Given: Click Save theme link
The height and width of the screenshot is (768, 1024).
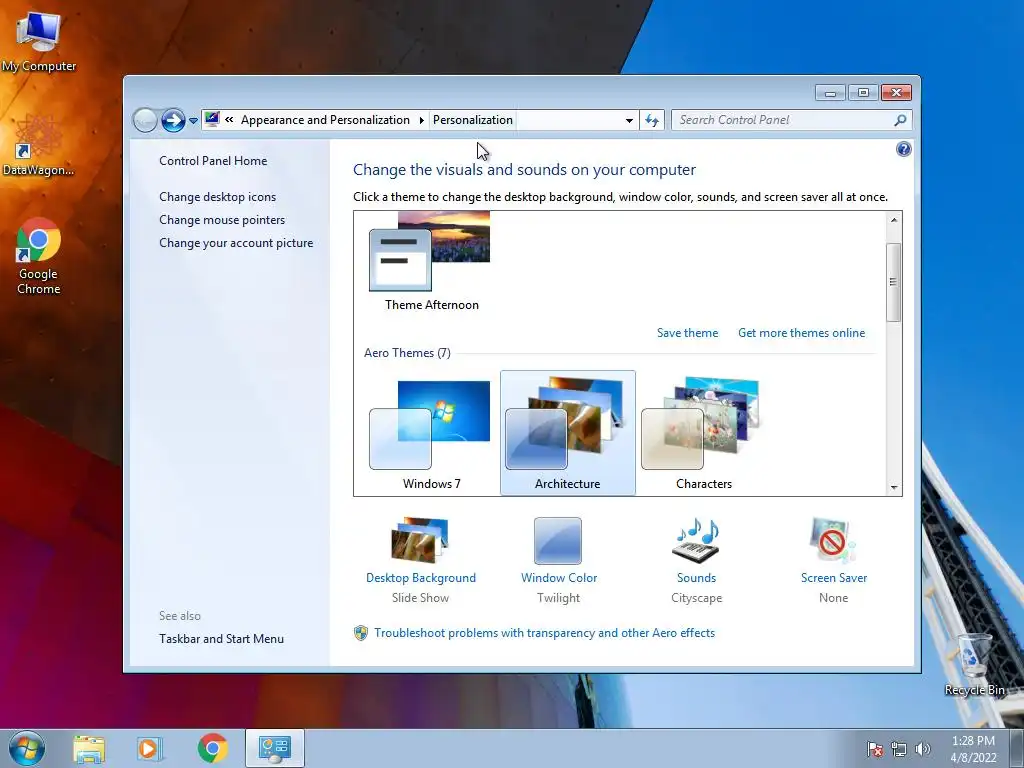Looking at the screenshot, I should pyautogui.click(x=687, y=332).
